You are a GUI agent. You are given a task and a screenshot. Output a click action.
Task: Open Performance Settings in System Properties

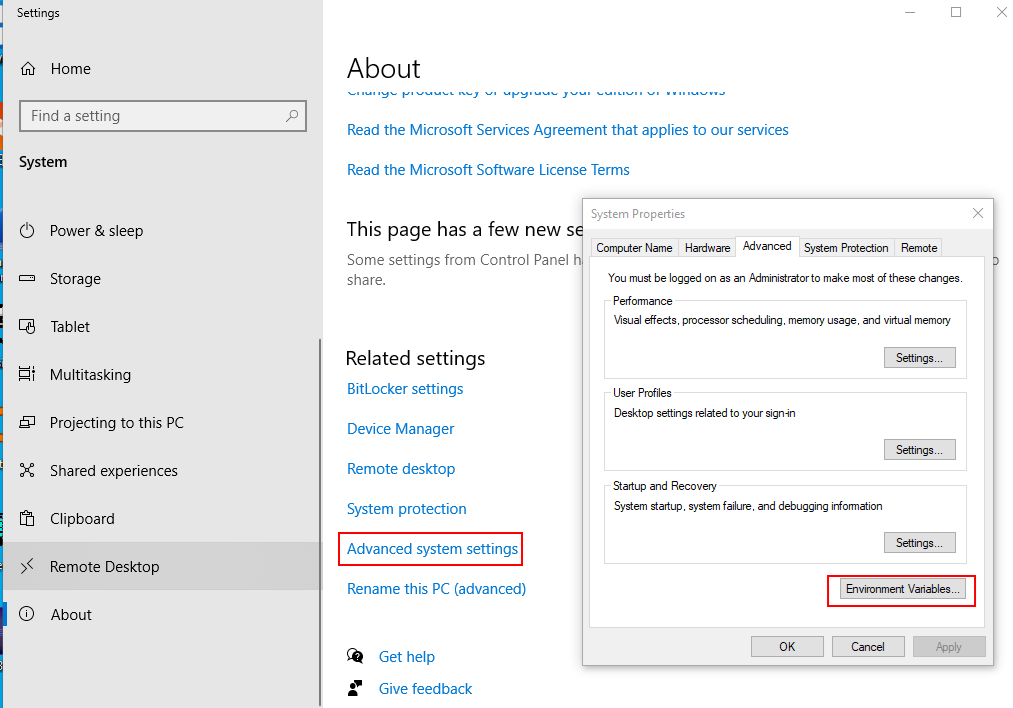point(919,357)
